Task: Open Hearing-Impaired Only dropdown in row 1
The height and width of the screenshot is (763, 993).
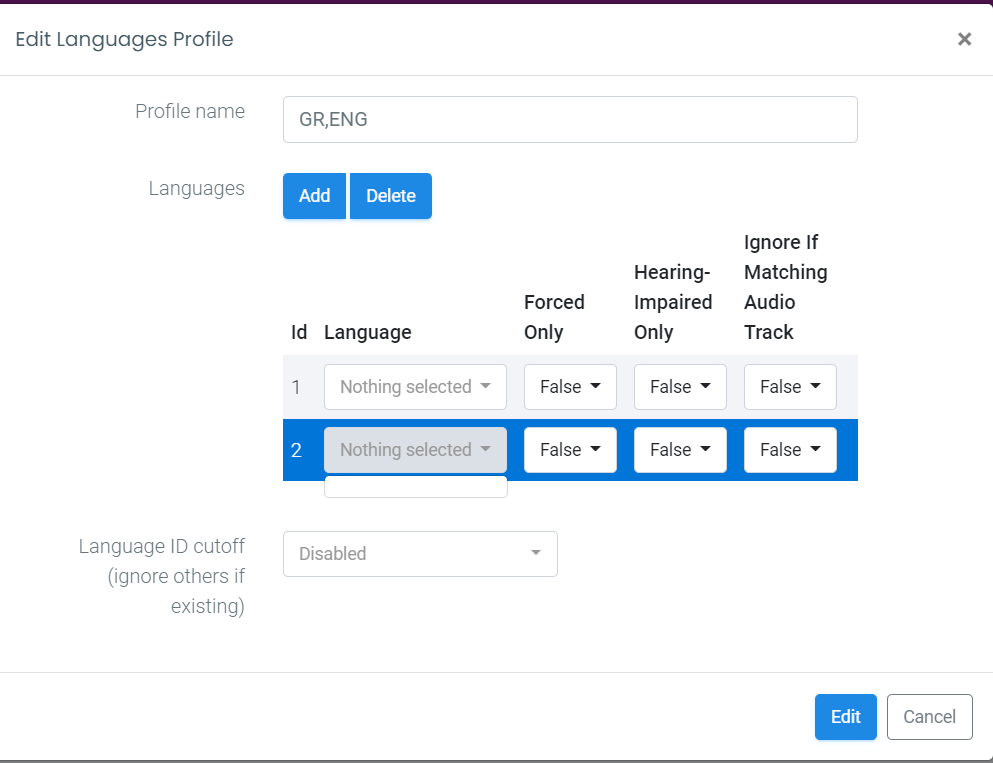Action: pyautogui.click(x=680, y=387)
